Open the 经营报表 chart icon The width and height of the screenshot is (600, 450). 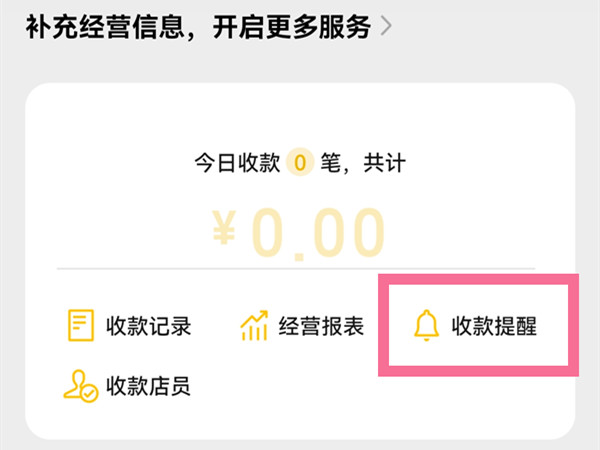254,326
